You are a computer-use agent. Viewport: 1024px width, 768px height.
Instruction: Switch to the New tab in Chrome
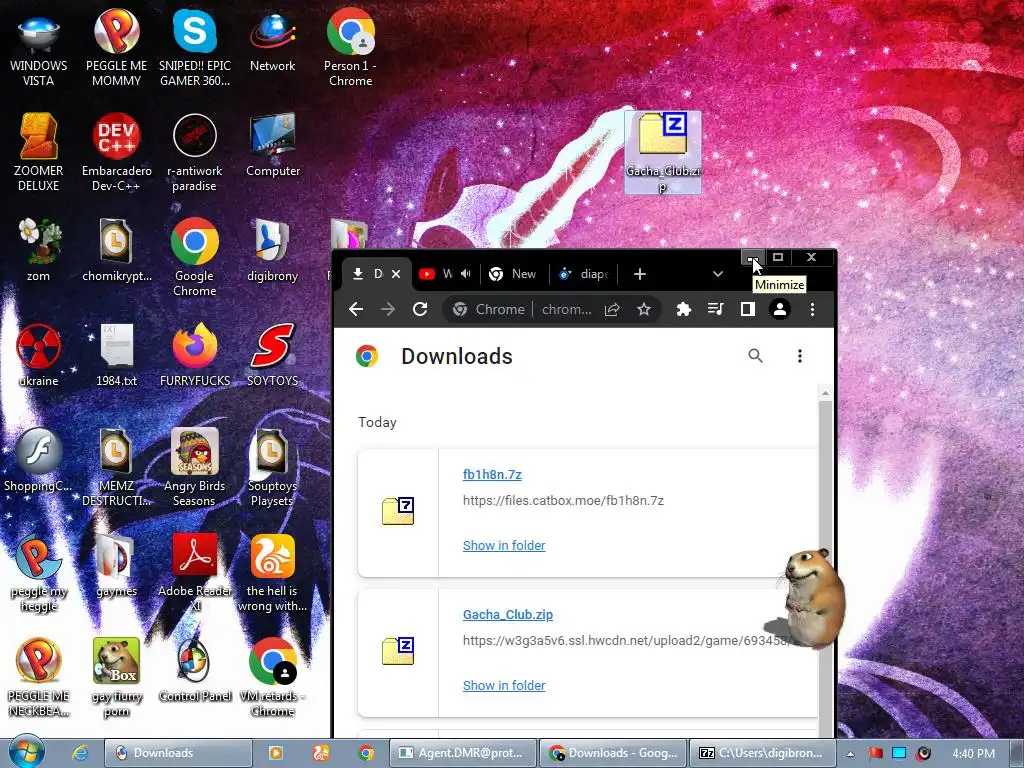514,274
